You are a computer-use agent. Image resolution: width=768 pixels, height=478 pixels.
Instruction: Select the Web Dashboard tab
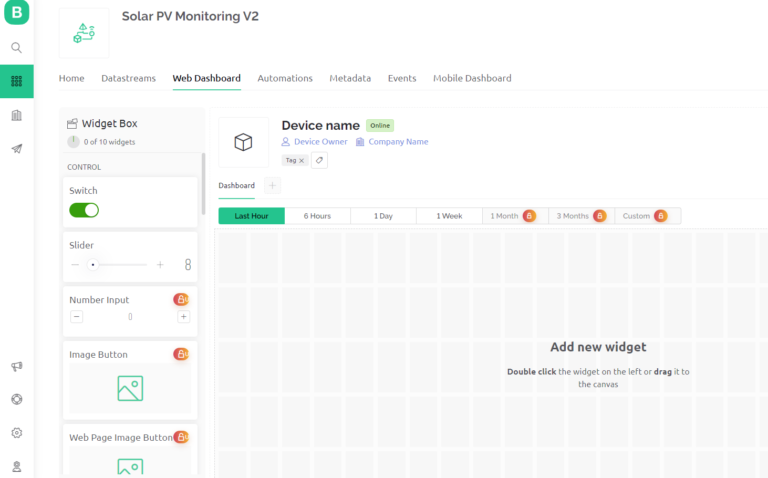click(x=207, y=78)
